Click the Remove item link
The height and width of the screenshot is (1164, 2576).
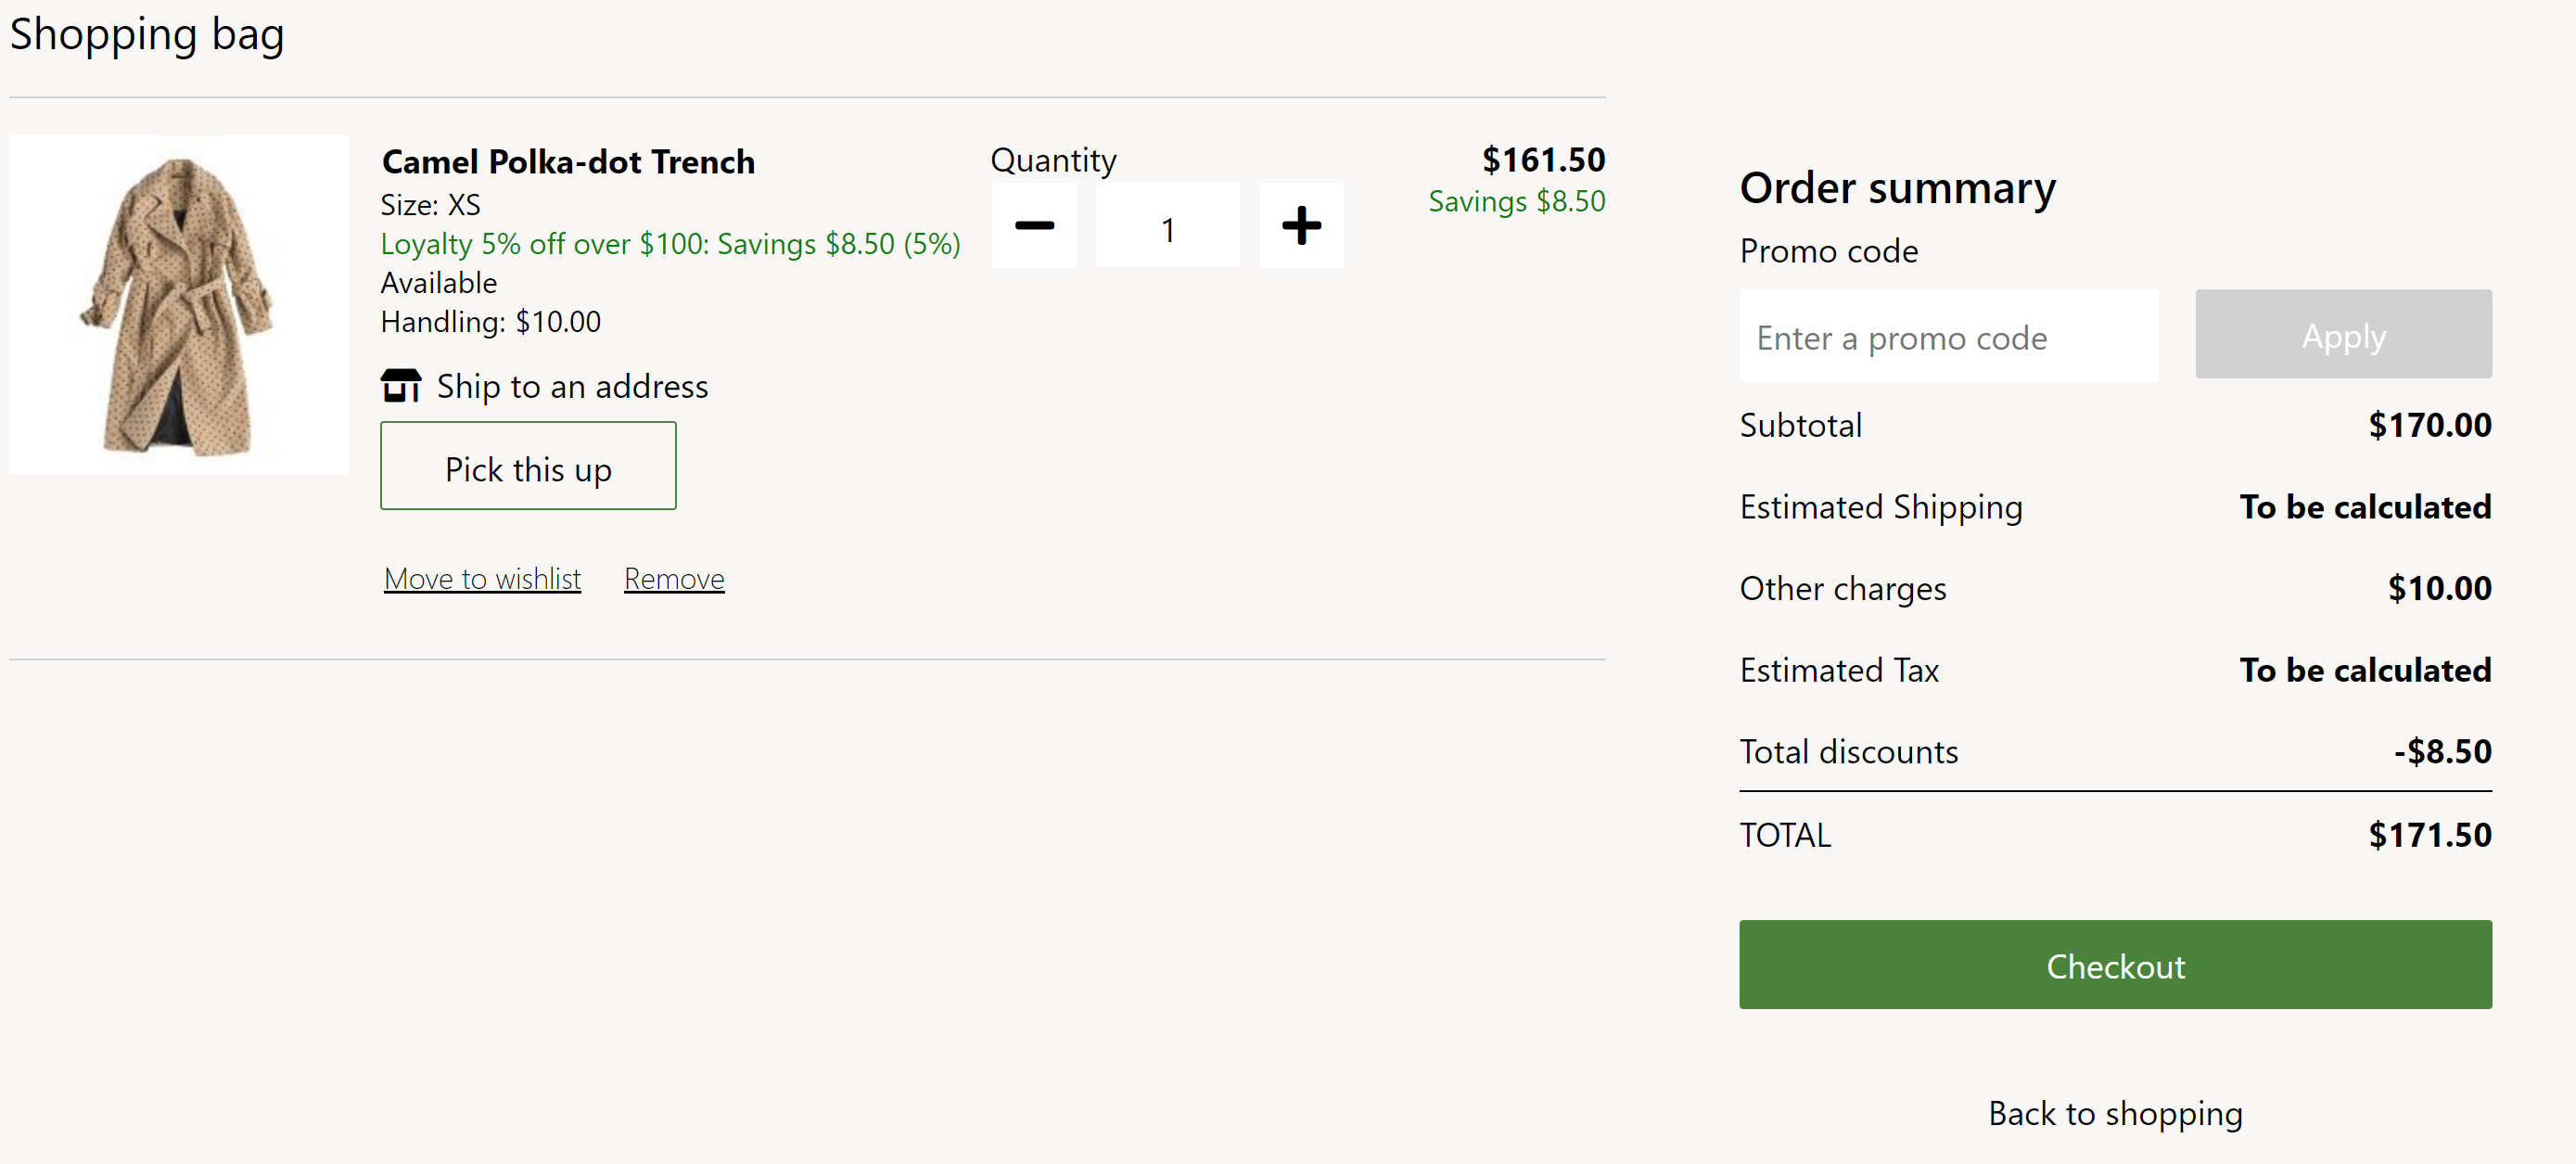click(x=675, y=577)
